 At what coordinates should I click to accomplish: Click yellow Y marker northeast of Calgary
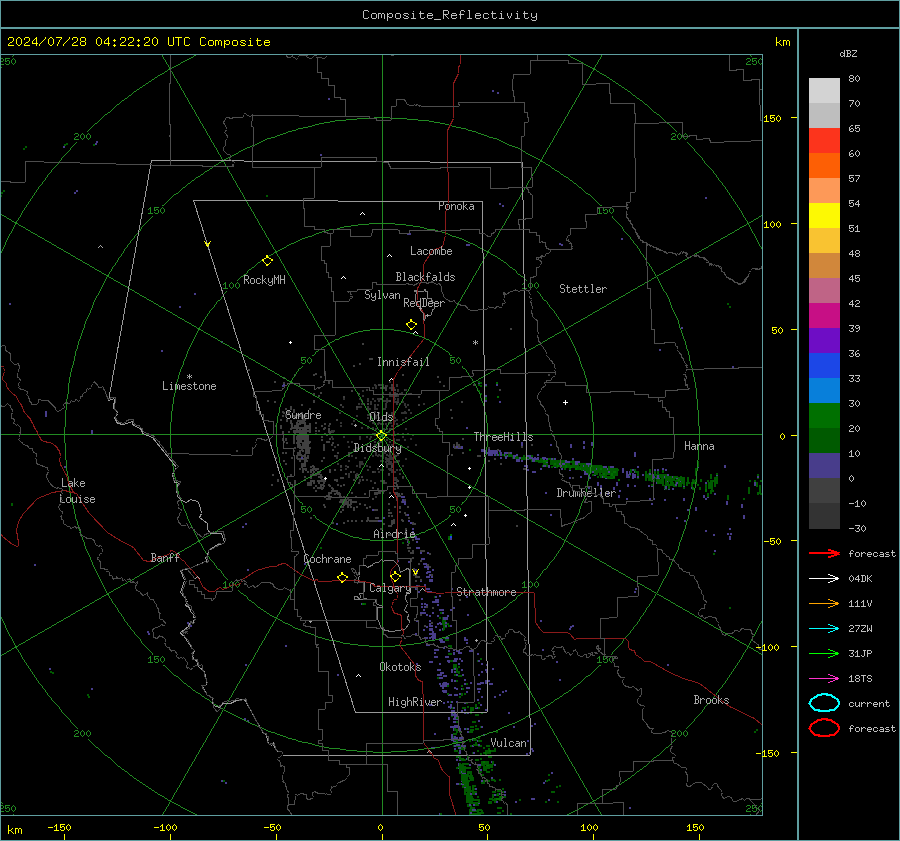415,572
